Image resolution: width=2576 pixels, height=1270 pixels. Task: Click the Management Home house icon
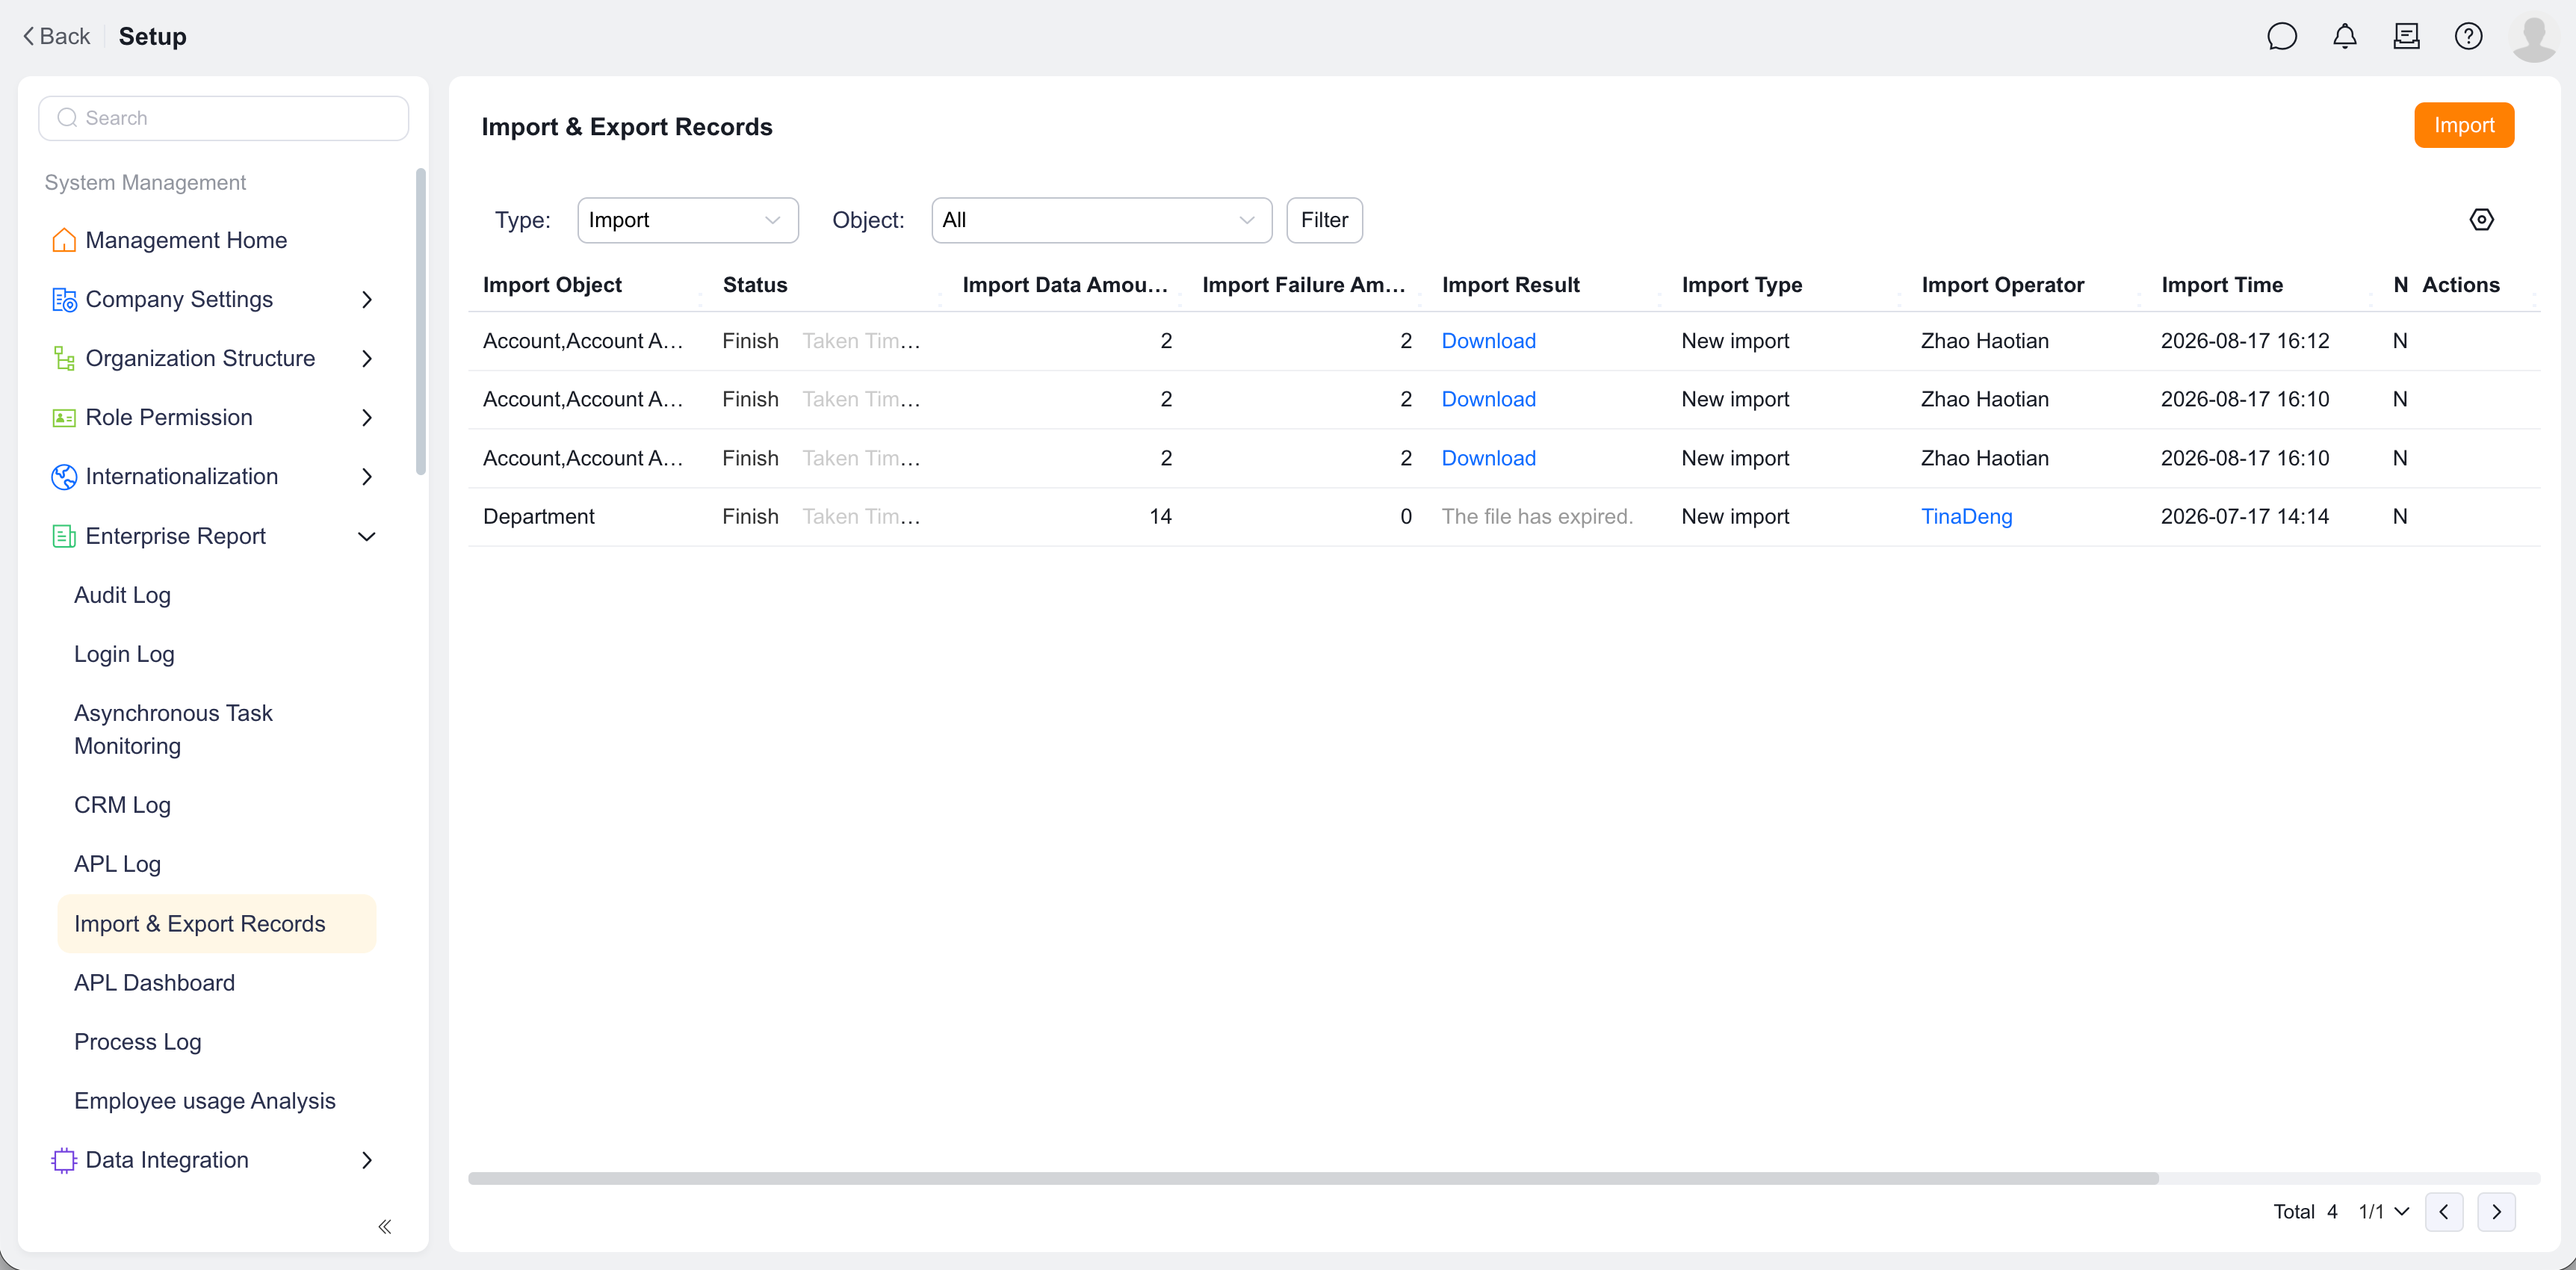(64, 240)
